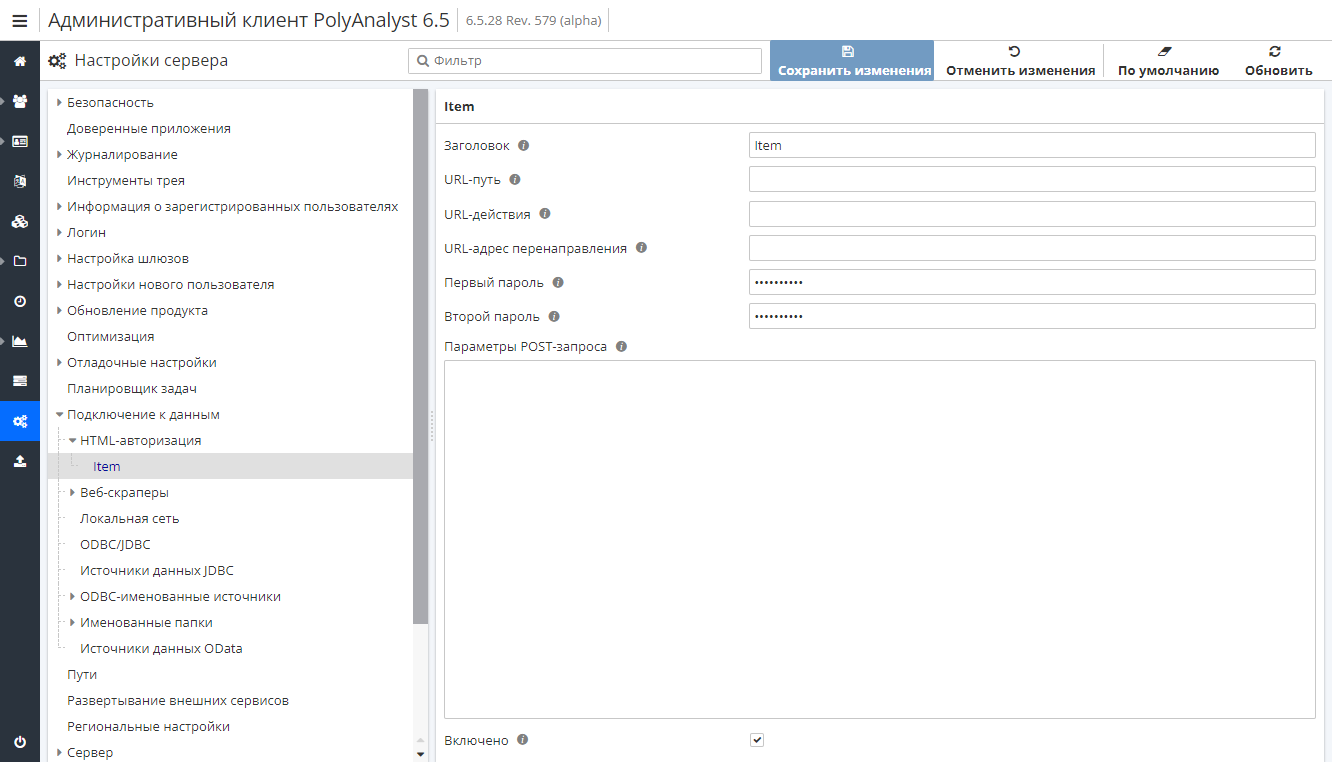Collapse the Подключение к данным node
Image resolution: width=1332 pixels, height=762 pixels.
tap(60, 414)
